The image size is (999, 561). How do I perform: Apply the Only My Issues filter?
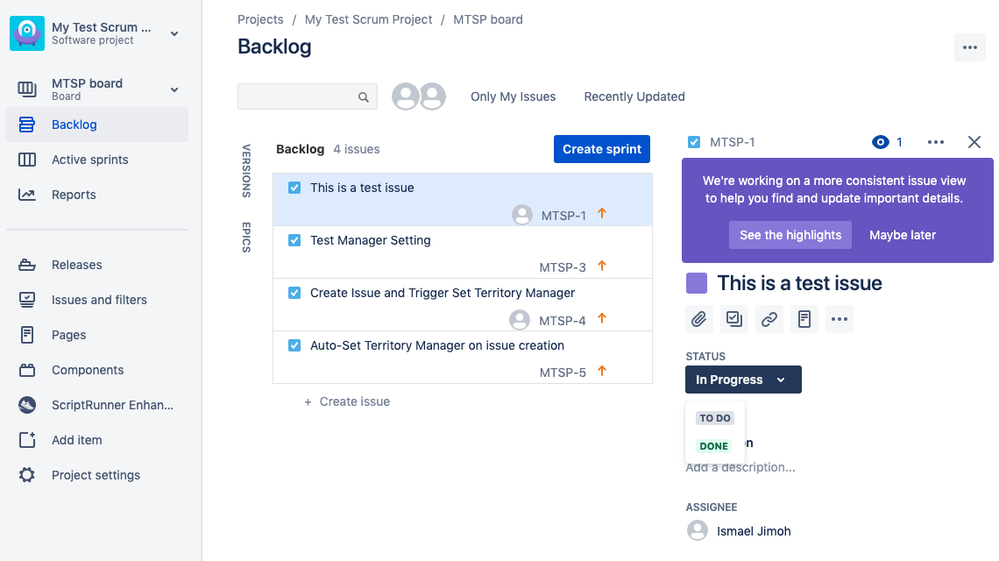[x=513, y=97]
